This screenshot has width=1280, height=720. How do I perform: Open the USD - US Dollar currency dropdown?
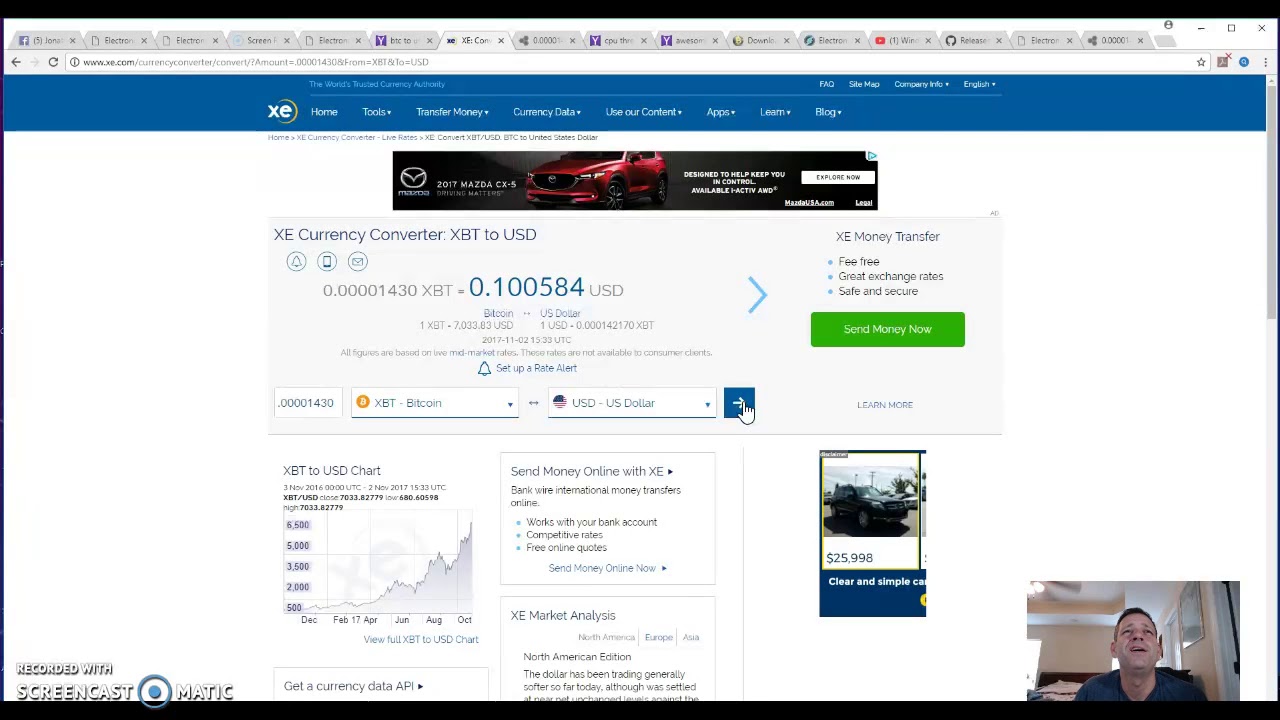pyautogui.click(x=632, y=403)
